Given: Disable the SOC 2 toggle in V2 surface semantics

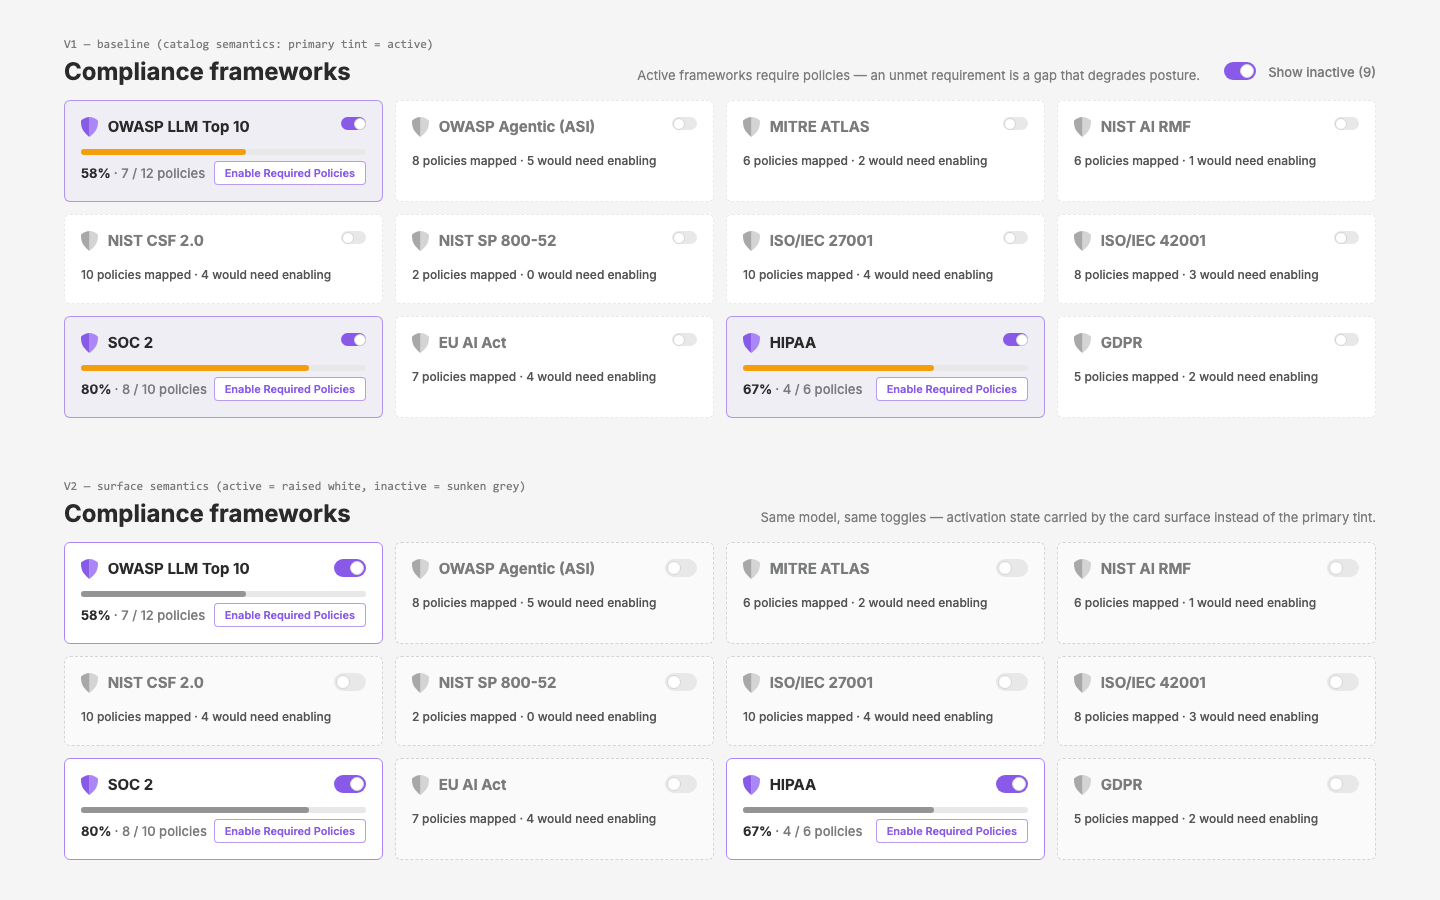Looking at the screenshot, I should 350,784.
